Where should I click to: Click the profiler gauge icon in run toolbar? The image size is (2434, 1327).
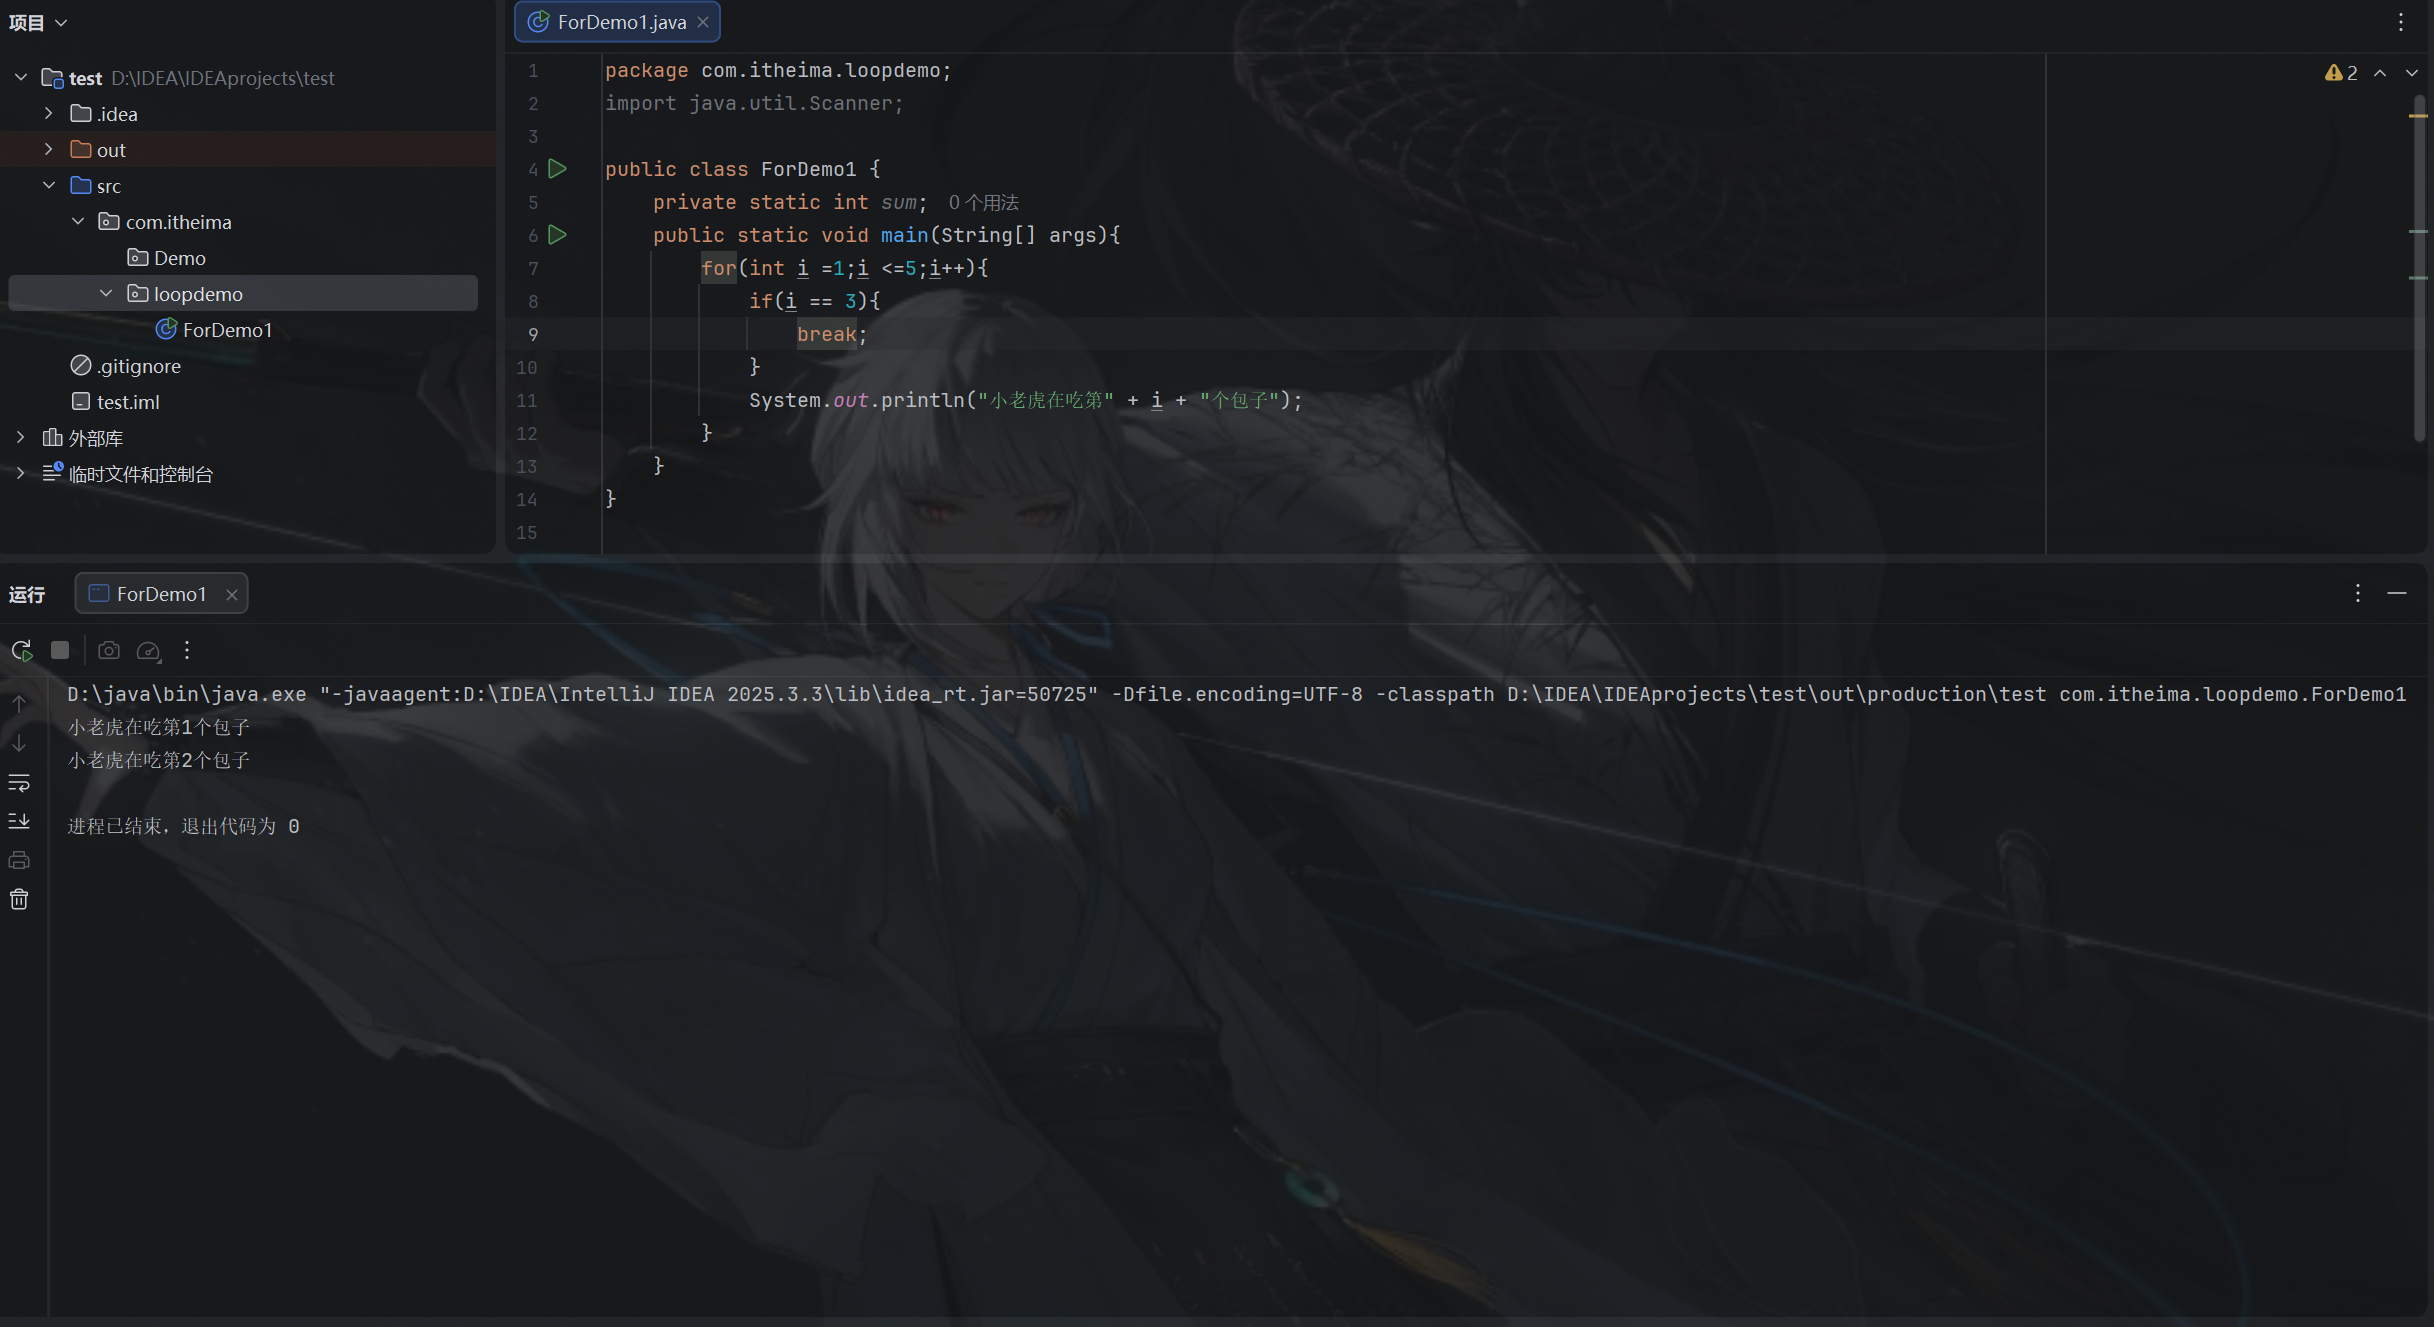(x=149, y=651)
